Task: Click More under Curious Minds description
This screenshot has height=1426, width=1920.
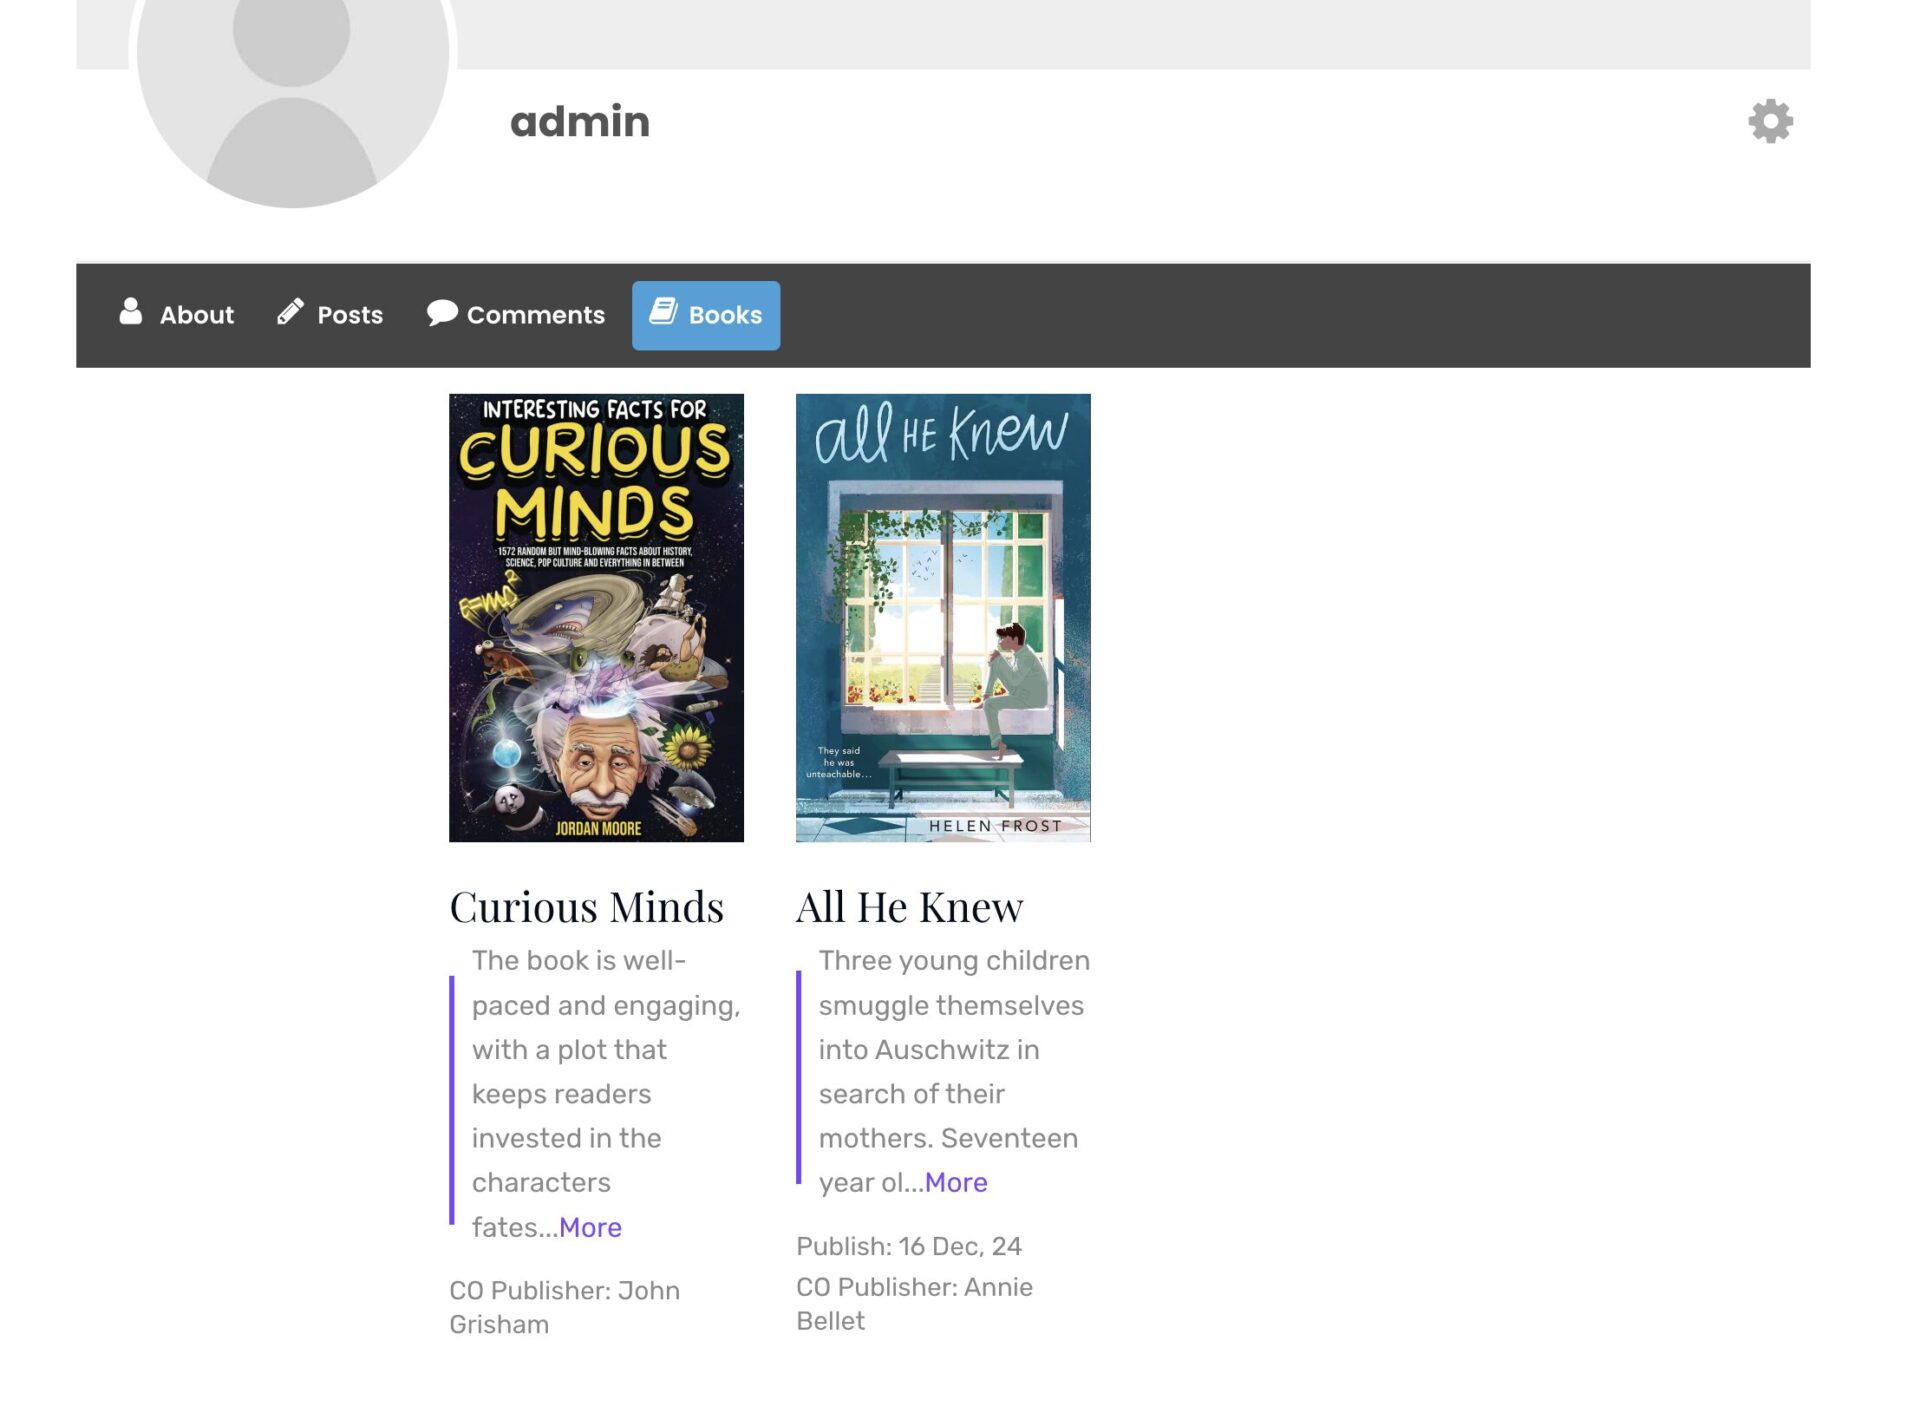Action: tap(590, 1227)
